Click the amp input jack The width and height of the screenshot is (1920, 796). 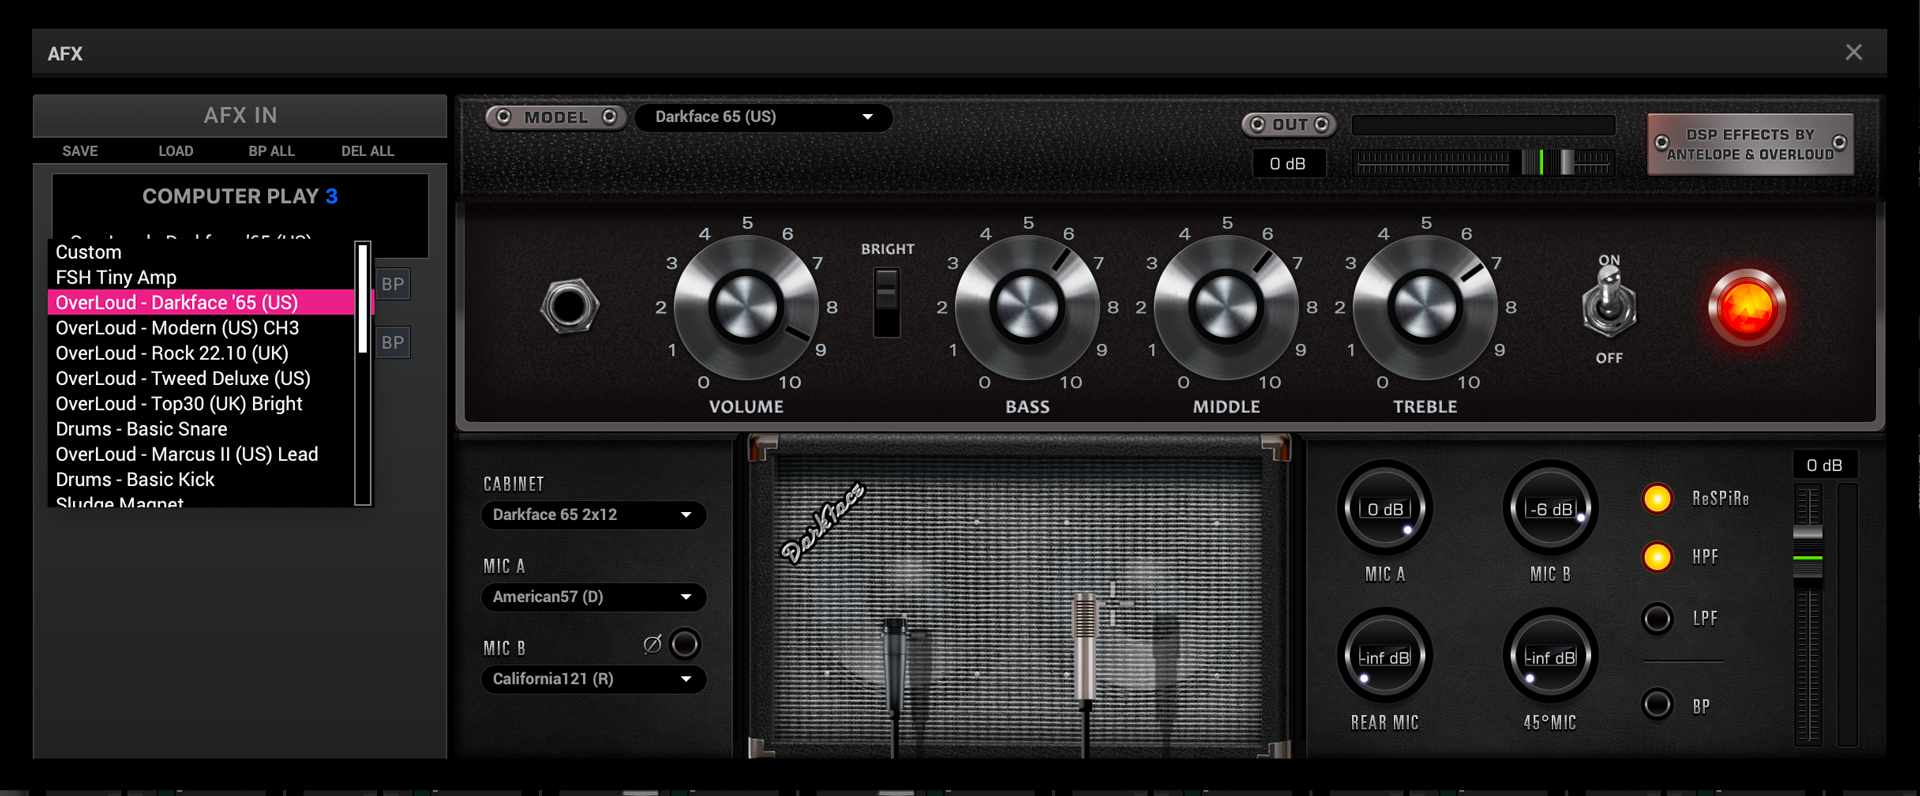(x=570, y=306)
